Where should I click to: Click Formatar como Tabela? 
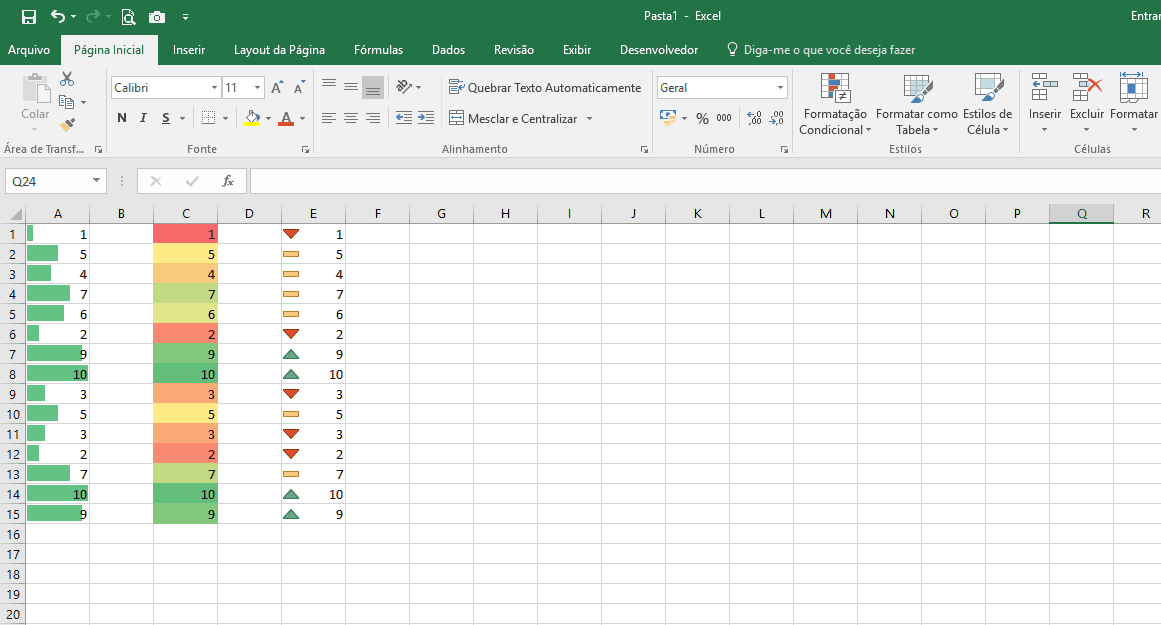click(x=916, y=105)
